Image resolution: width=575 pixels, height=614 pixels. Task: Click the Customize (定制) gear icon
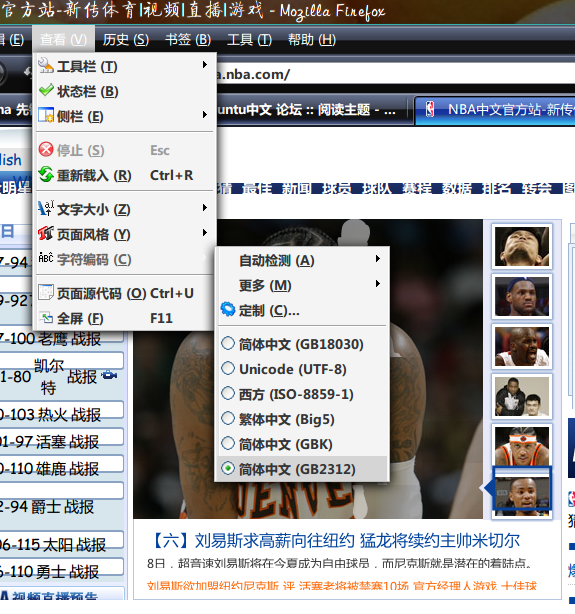pyautogui.click(x=228, y=309)
